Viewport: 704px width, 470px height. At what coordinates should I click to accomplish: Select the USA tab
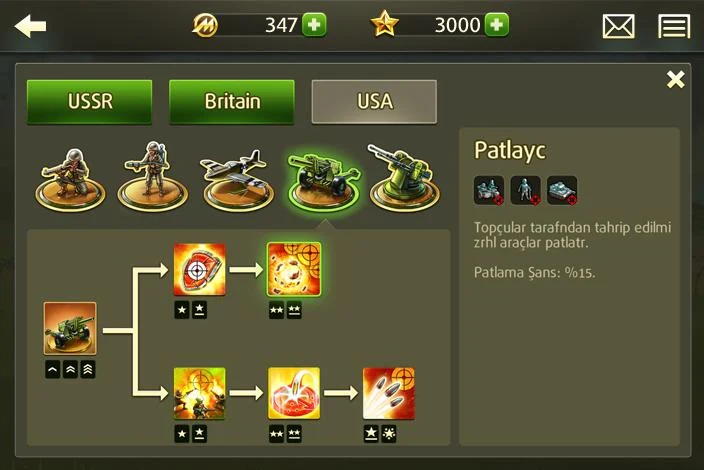pos(374,101)
